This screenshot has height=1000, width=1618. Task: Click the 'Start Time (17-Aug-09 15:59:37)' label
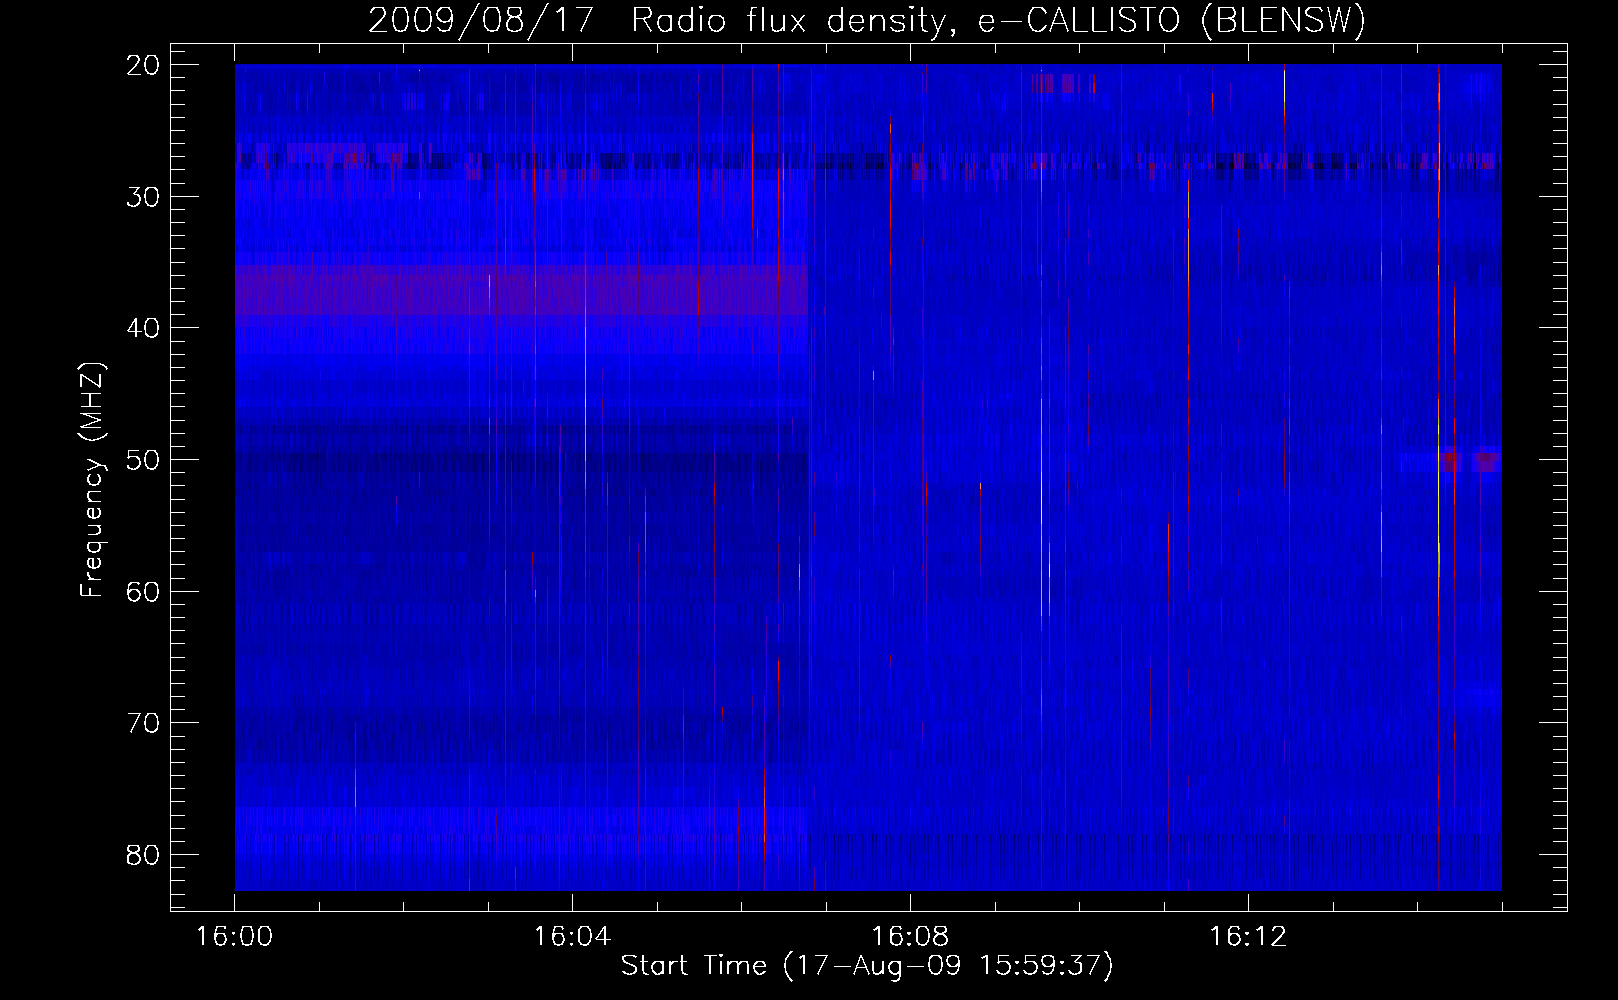867,966
